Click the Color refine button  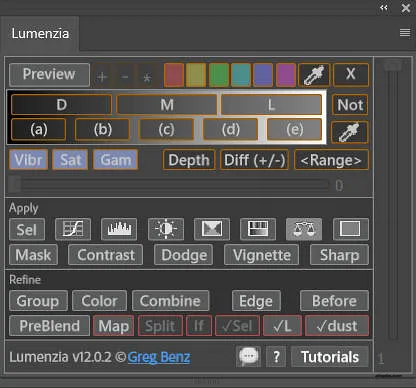(x=99, y=301)
